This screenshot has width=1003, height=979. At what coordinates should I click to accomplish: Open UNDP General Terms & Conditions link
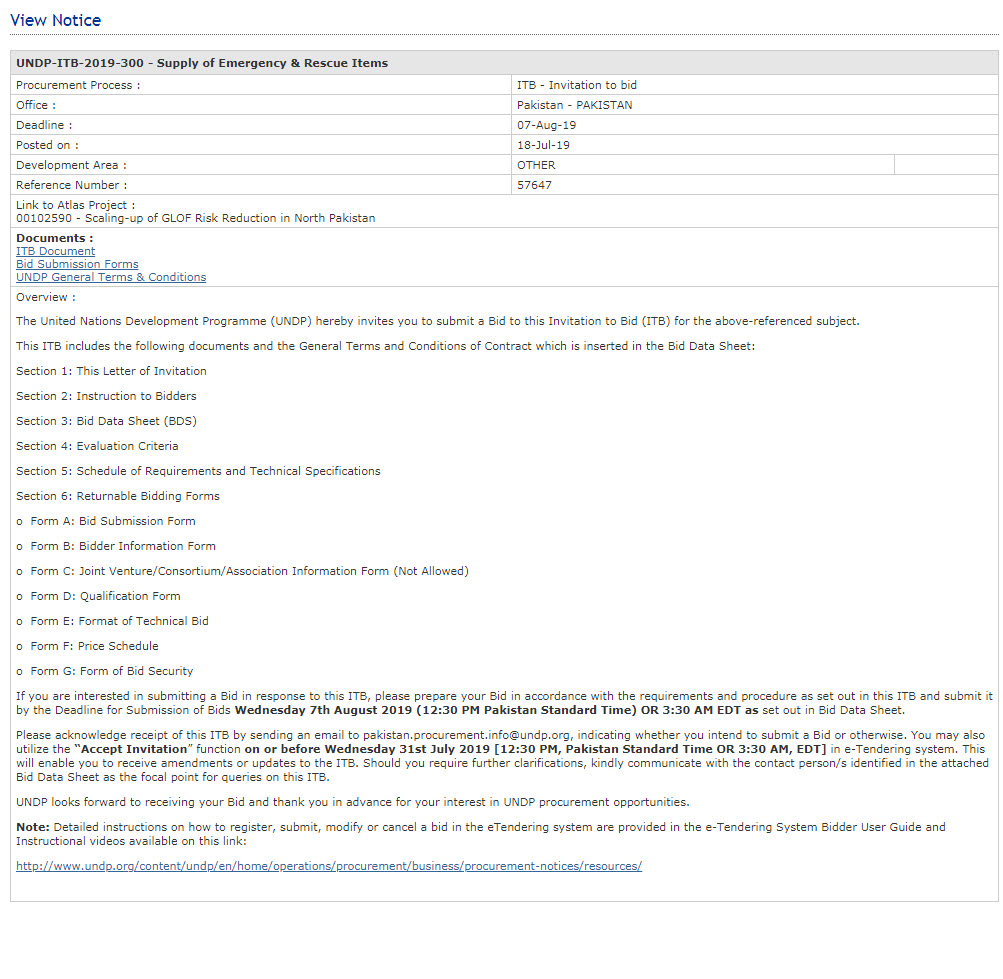[111, 277]
